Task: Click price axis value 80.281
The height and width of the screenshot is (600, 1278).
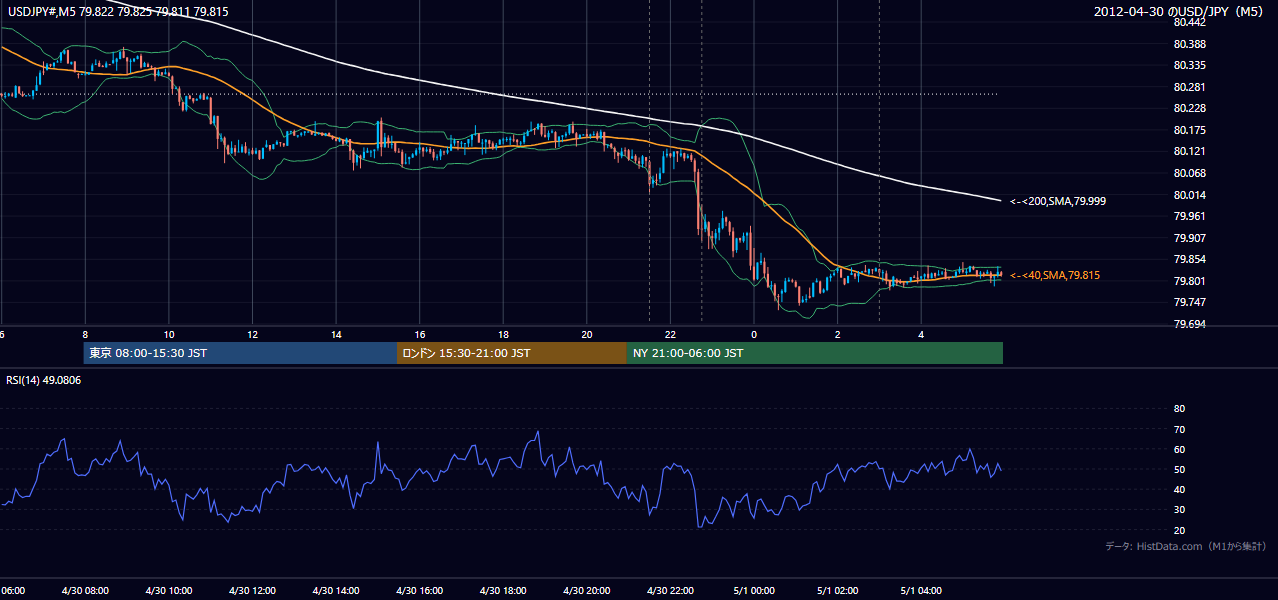Action: coord(1189,87)
